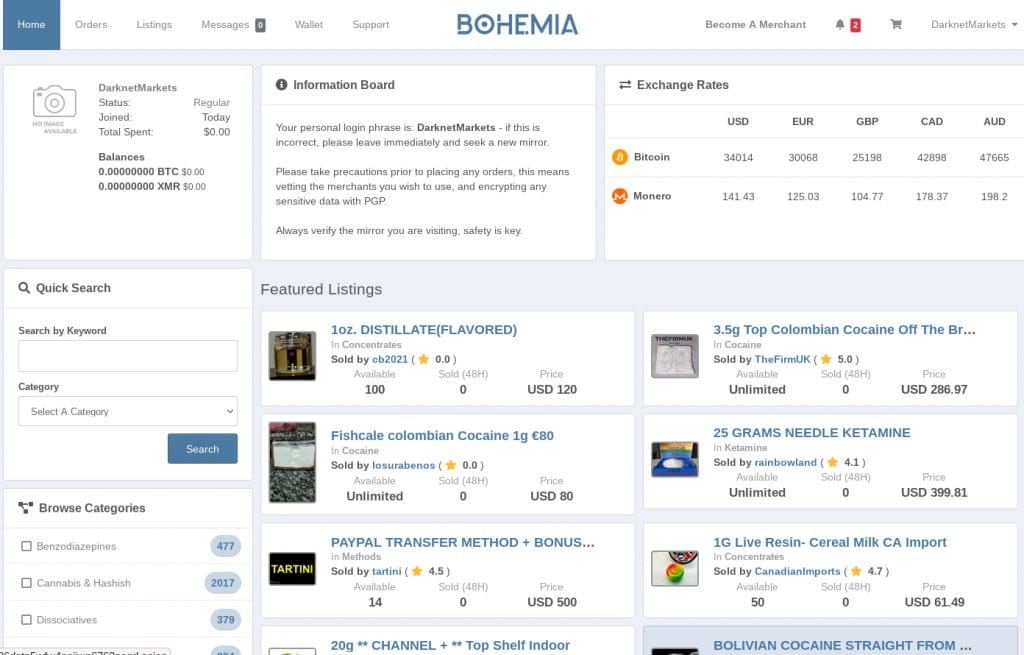This screenshot has width=1024, height=655.
Task: Click the tree icon beside Browse Categories
Action: point(25,508)
